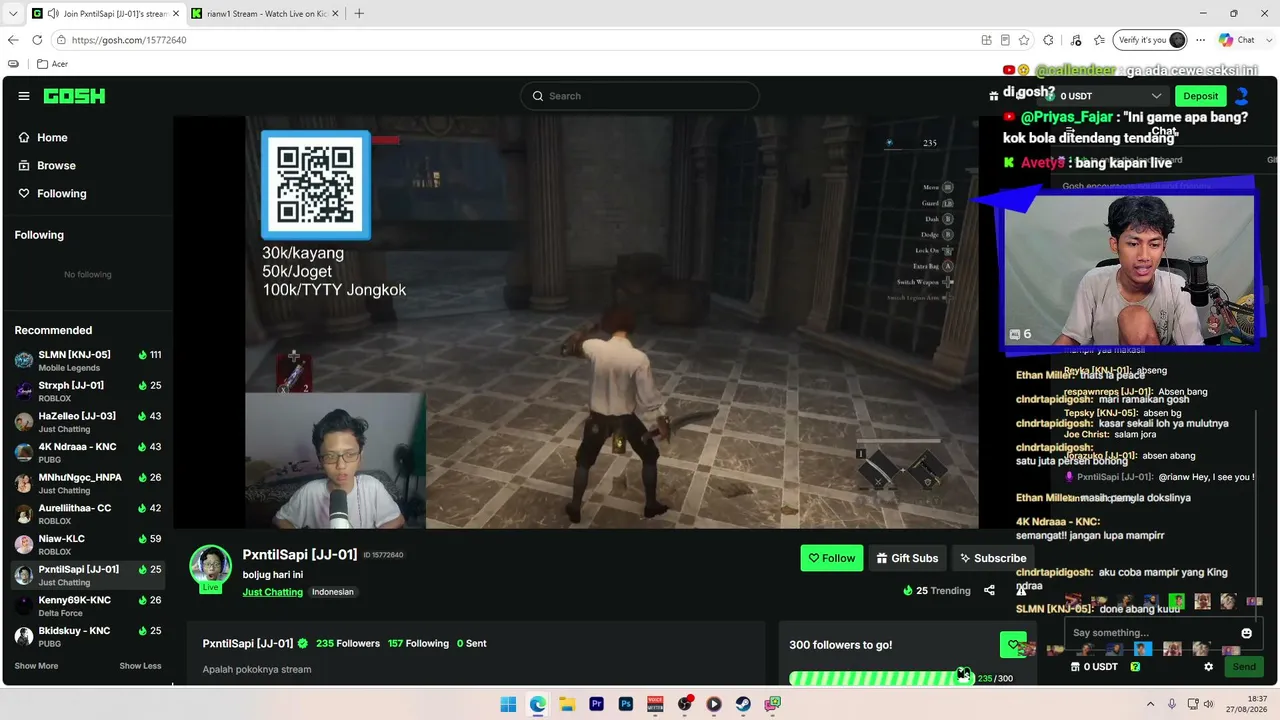Click PxntilSapi streamer avatar
This screenshot has height=720, width=1280.
[x=210, y=566]
